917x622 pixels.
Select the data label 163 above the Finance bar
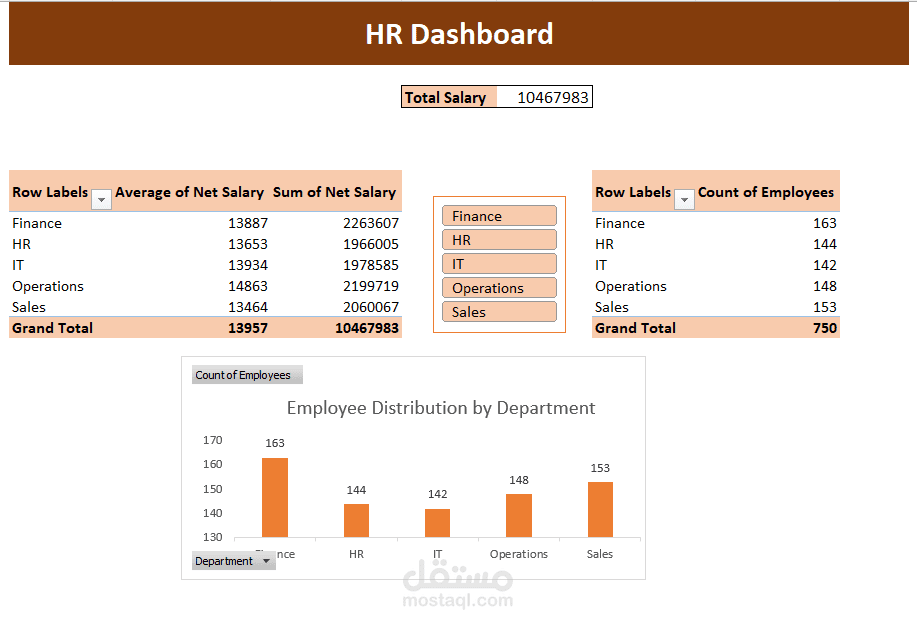[x=274, y=442]
